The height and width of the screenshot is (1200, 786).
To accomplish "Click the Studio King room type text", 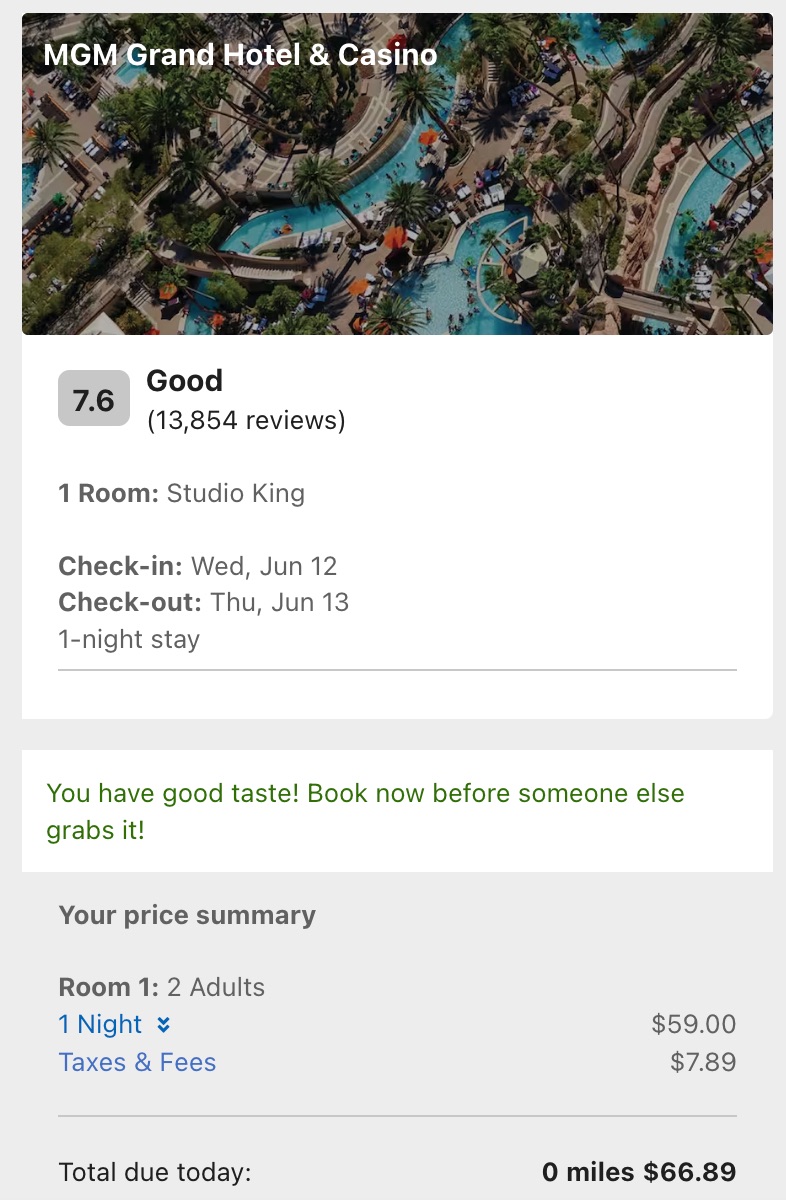I will click(236, 493).
